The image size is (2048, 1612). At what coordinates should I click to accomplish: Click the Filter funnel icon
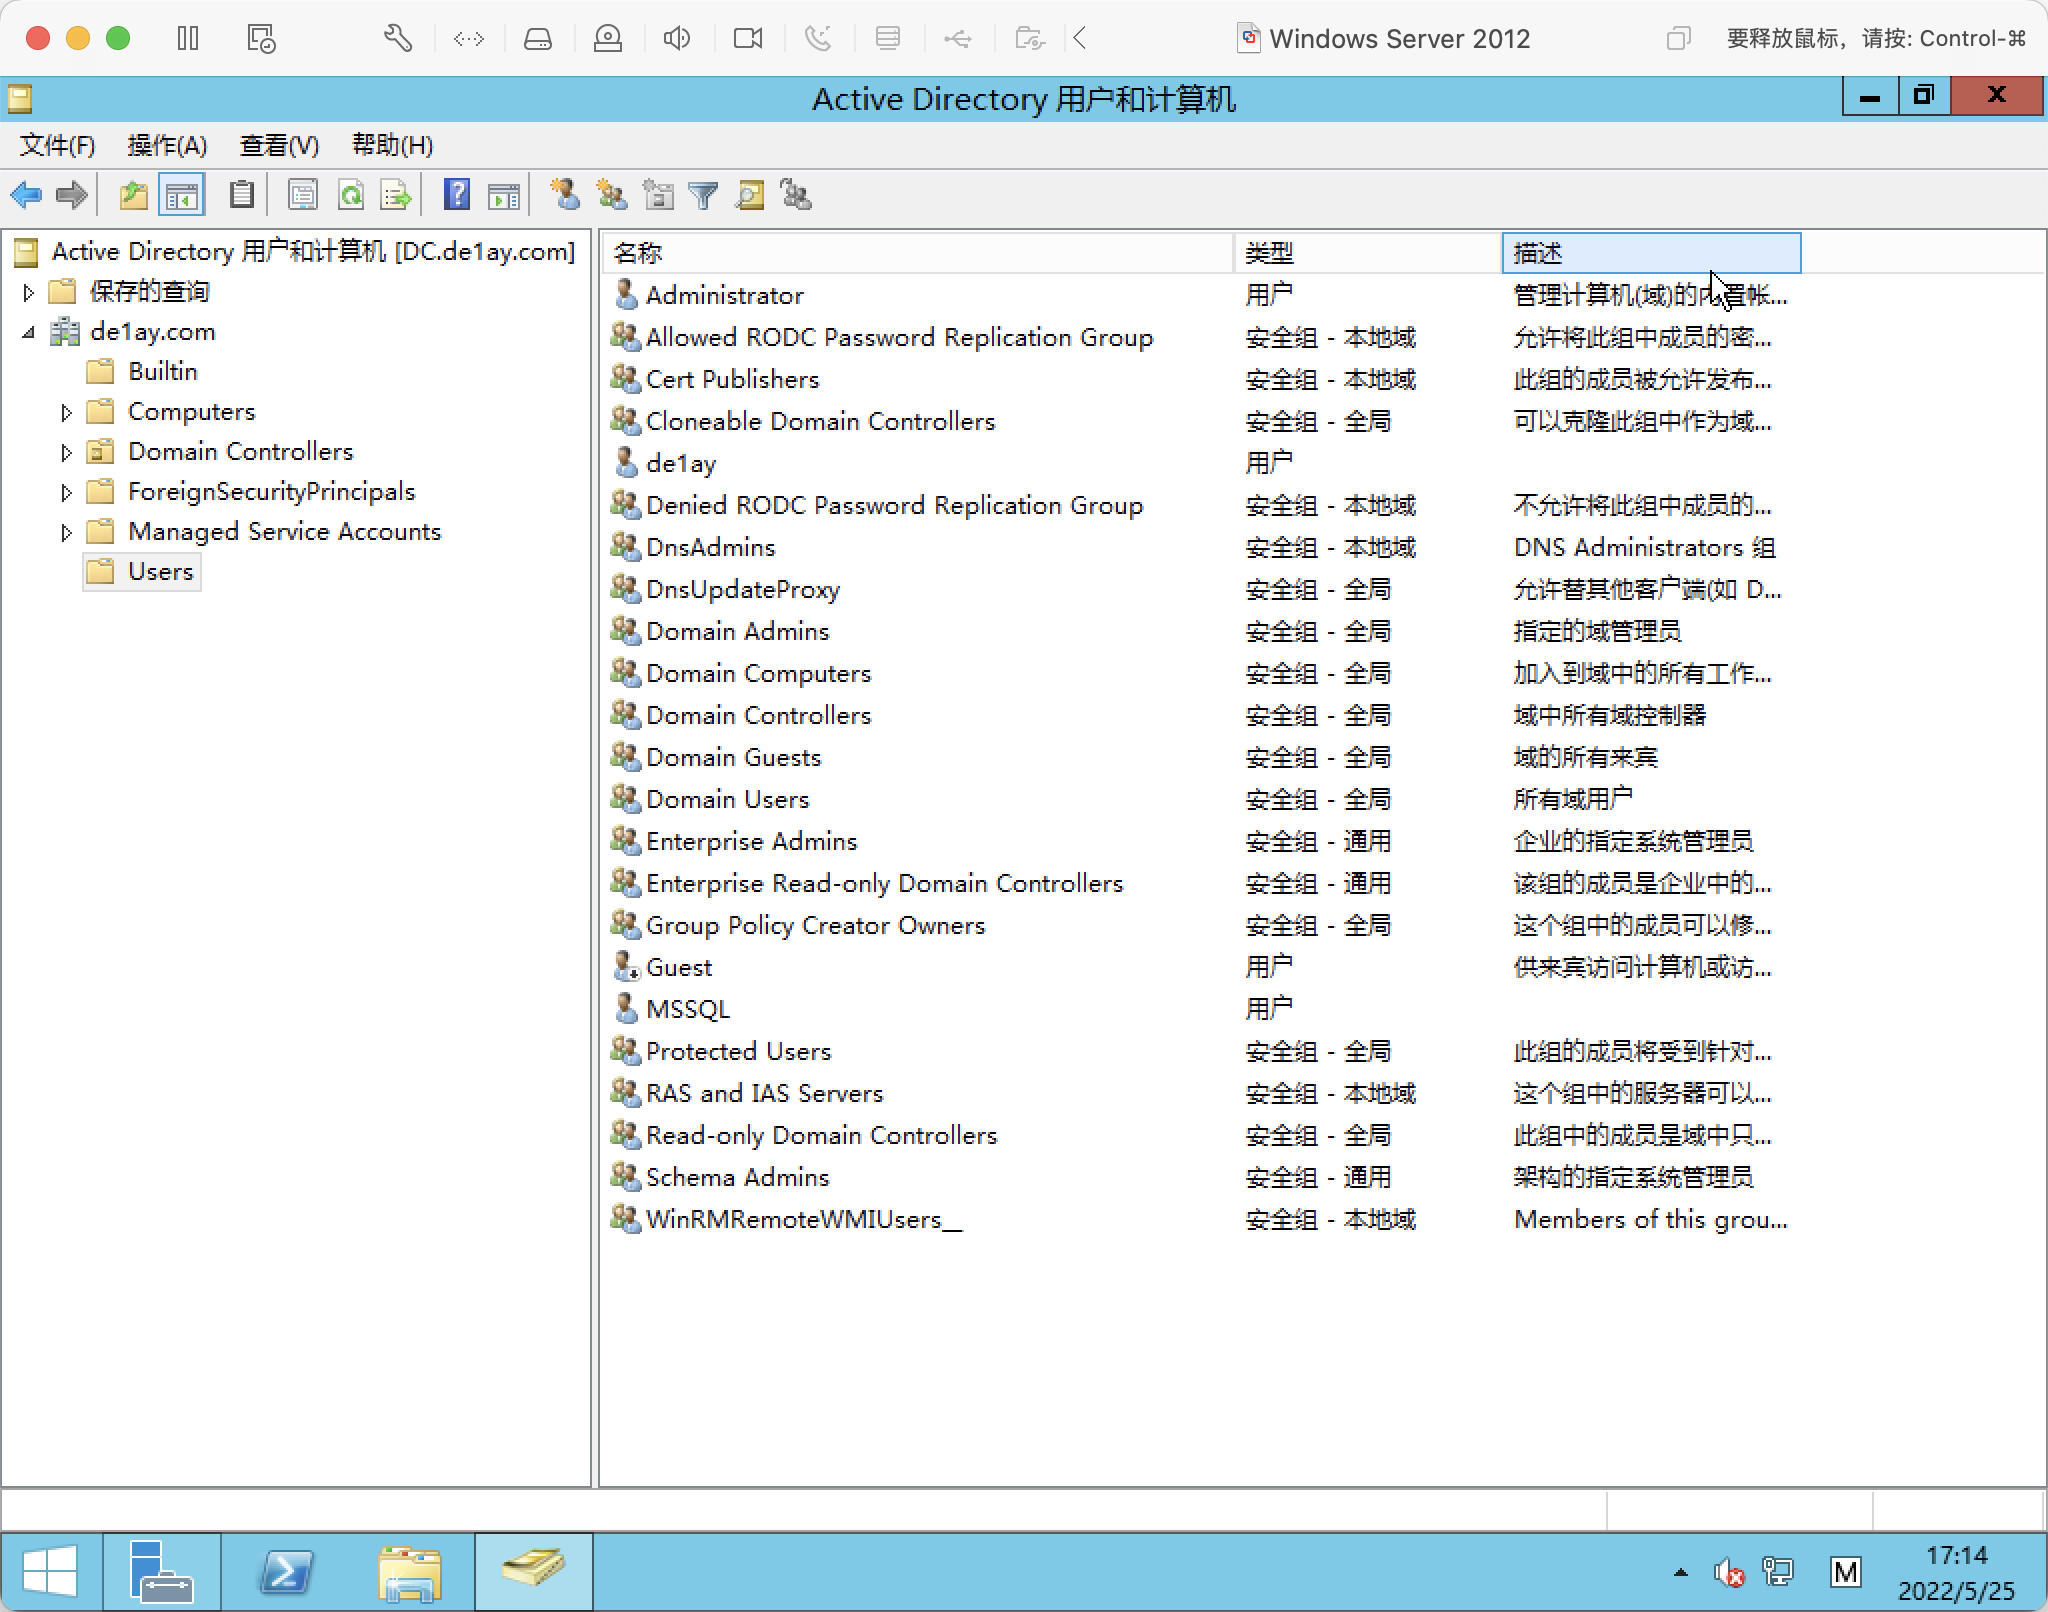point(704,195)
